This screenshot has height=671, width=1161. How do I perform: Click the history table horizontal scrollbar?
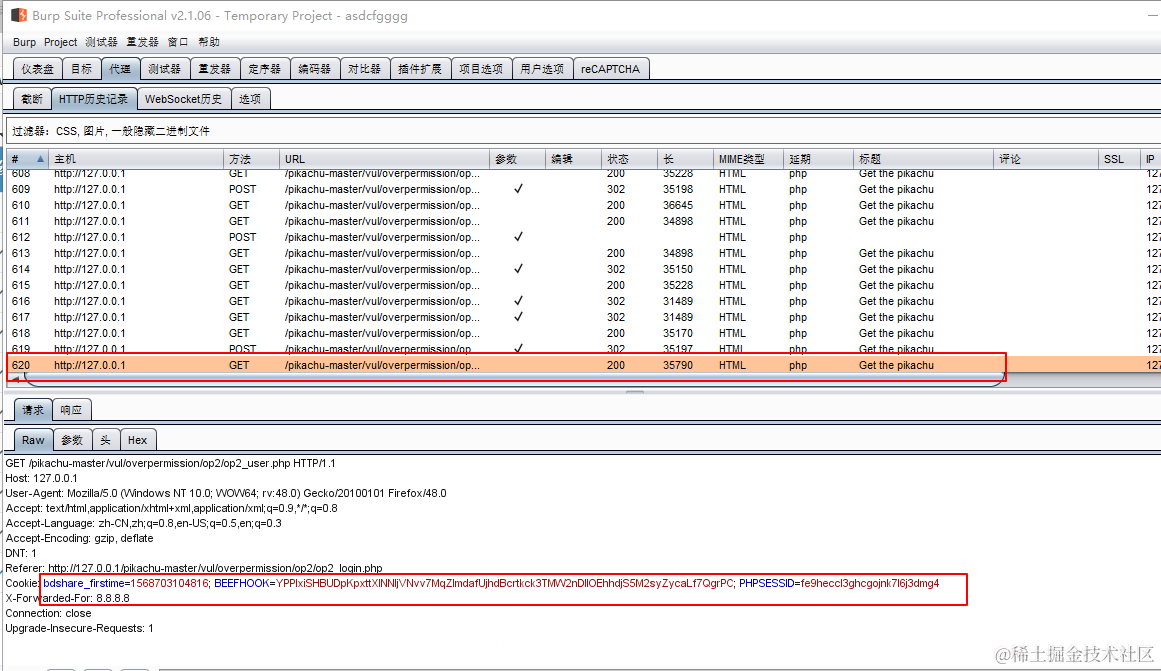[515, 379]
